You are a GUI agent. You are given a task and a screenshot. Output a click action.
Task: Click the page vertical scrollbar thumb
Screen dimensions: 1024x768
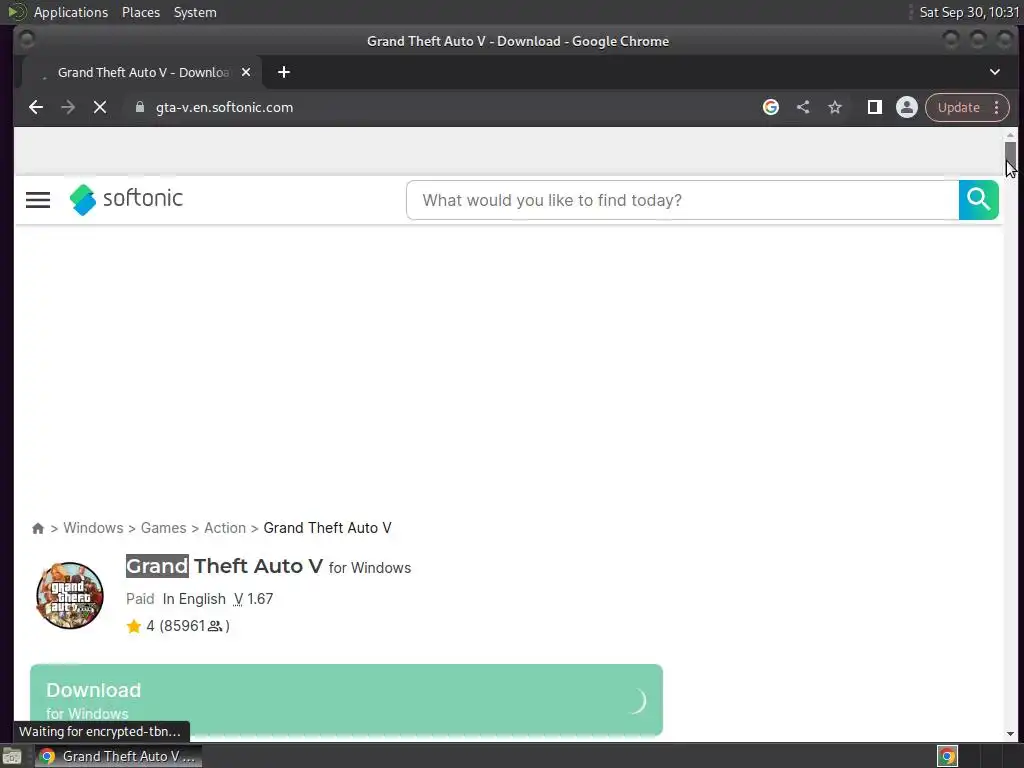tap(1010, 157)
